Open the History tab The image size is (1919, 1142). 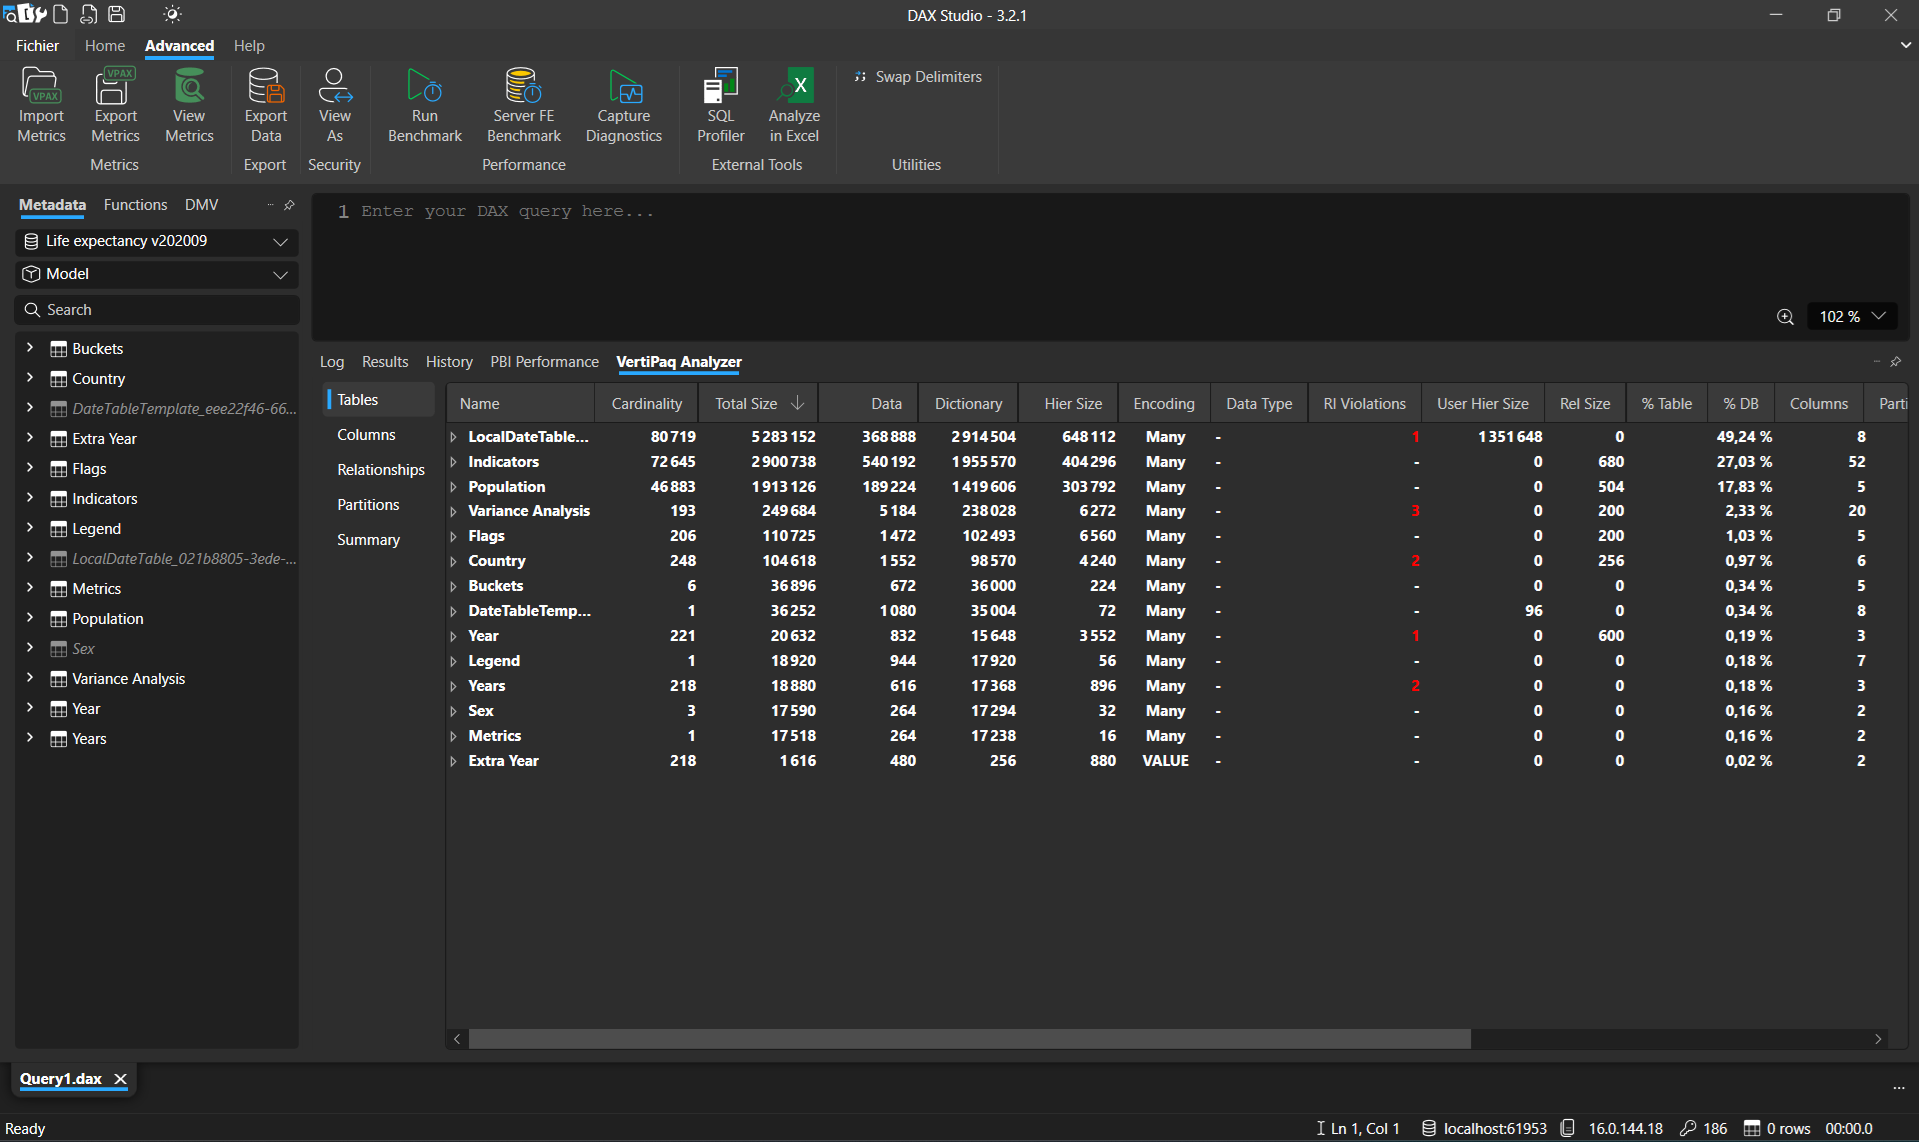tap(449, 362)
